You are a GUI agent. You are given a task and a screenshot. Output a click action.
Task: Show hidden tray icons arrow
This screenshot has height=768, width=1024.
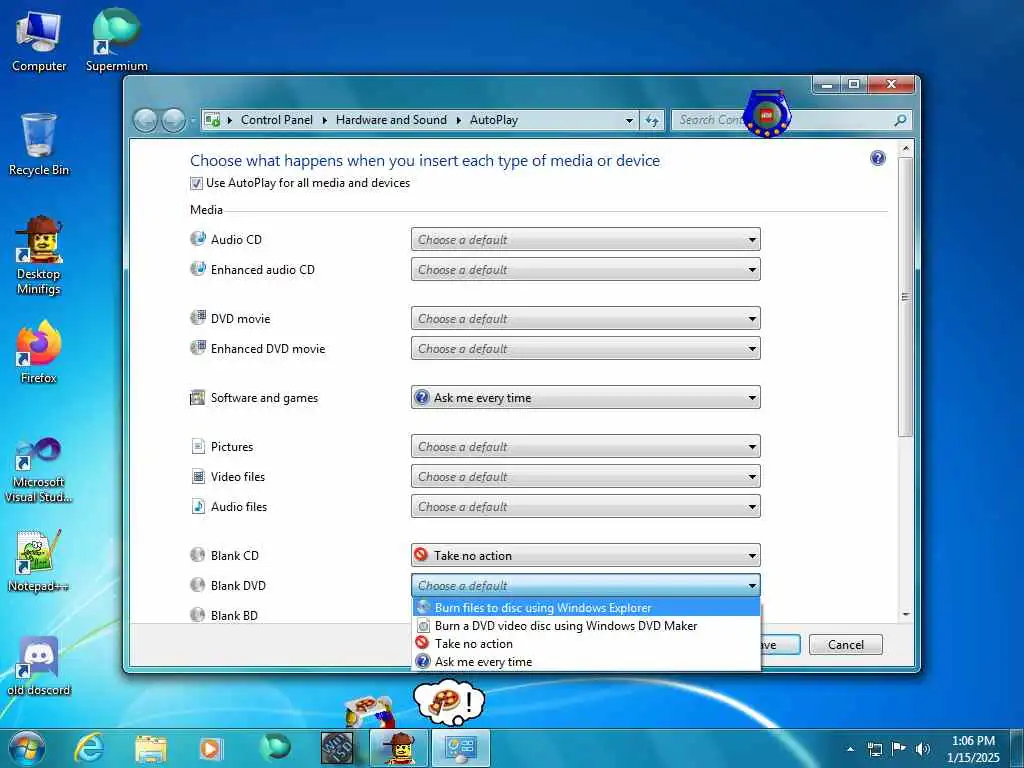(x=850, y=749)
